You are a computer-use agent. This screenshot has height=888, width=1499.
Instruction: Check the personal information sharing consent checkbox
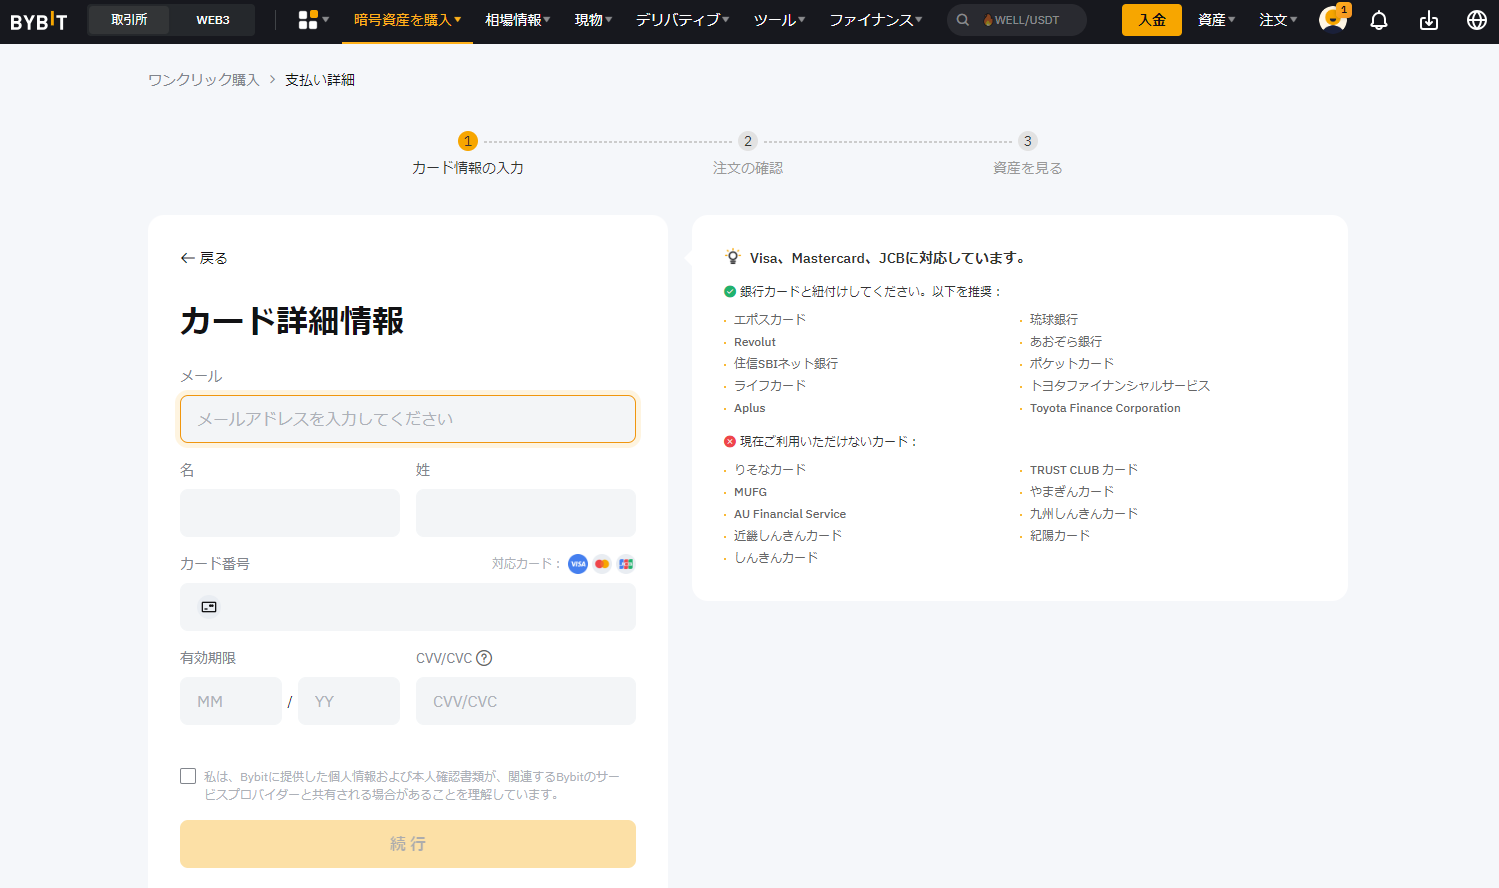pos(188,776)
